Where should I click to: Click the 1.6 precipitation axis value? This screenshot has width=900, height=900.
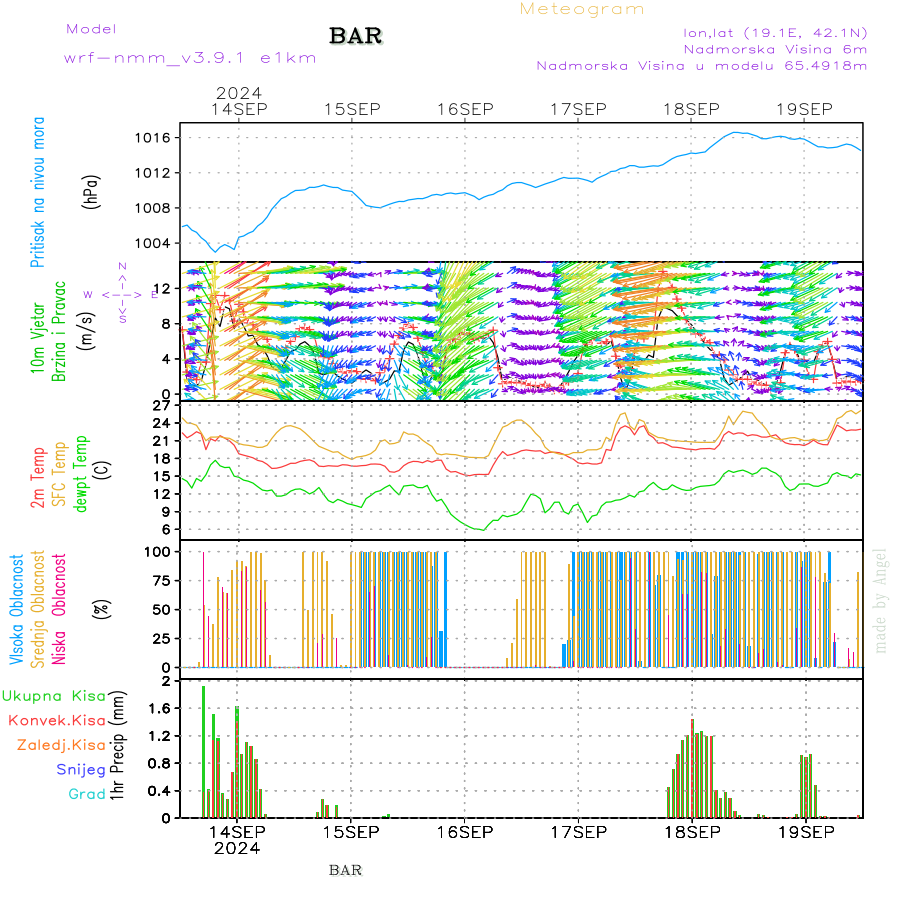point(160,709)
